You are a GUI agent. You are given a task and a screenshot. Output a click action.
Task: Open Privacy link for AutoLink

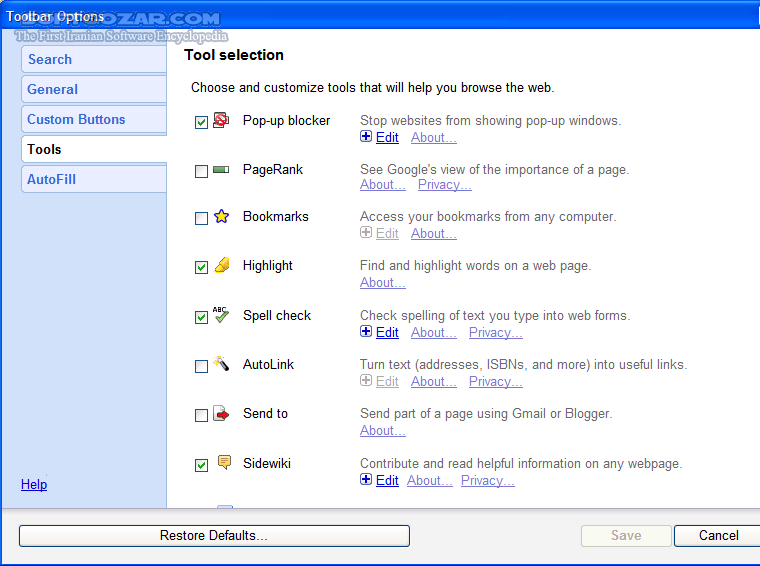click(x=496, y=382)
